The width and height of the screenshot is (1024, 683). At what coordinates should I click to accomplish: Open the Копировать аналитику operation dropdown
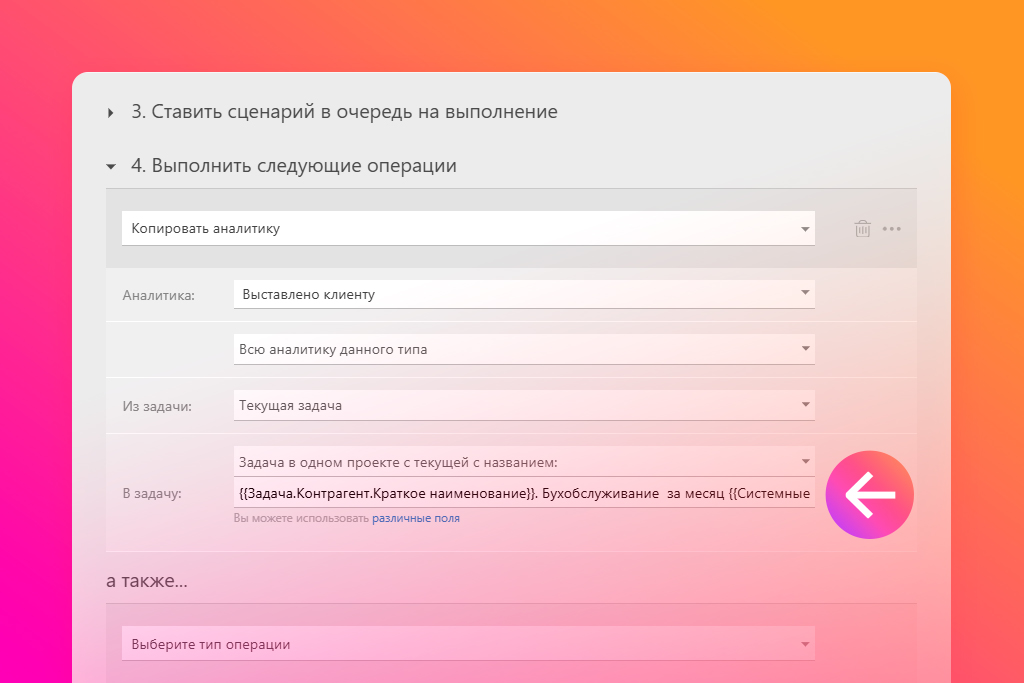point(468,228)
